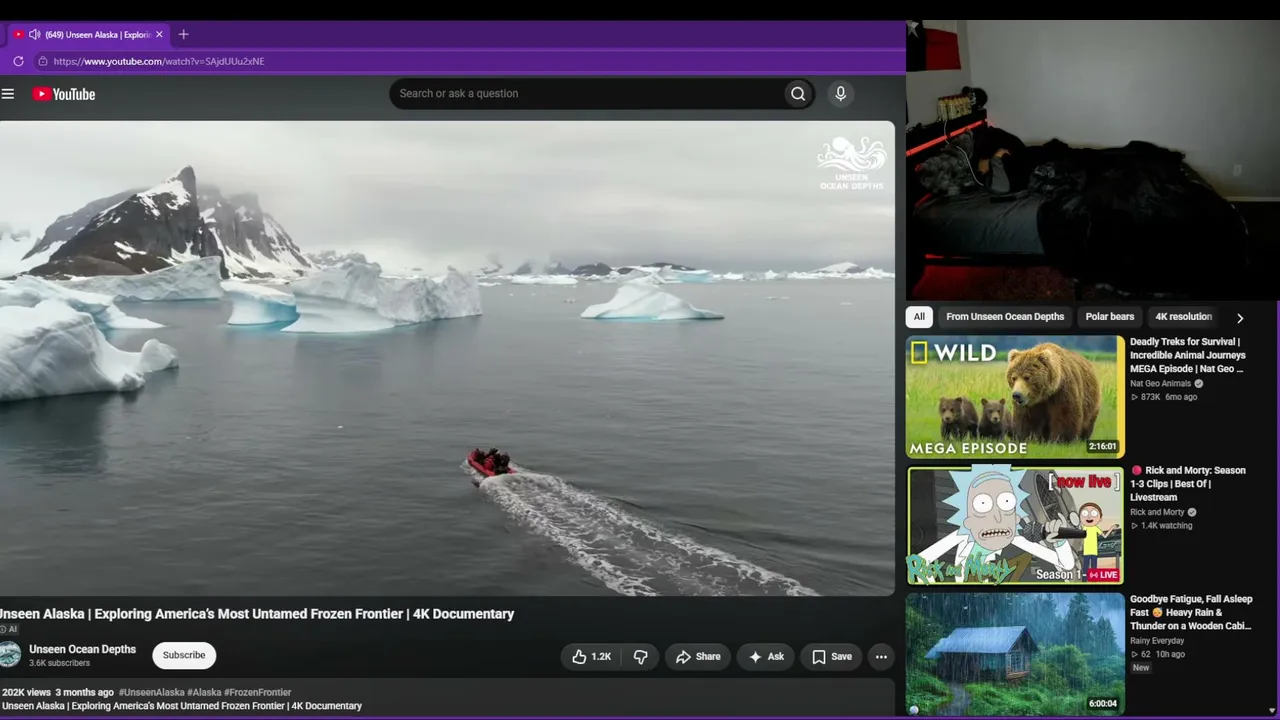Click Unseen Ocean Depths watermark in video
This screenshot has height=720, width=1280.
pos(852,163)
